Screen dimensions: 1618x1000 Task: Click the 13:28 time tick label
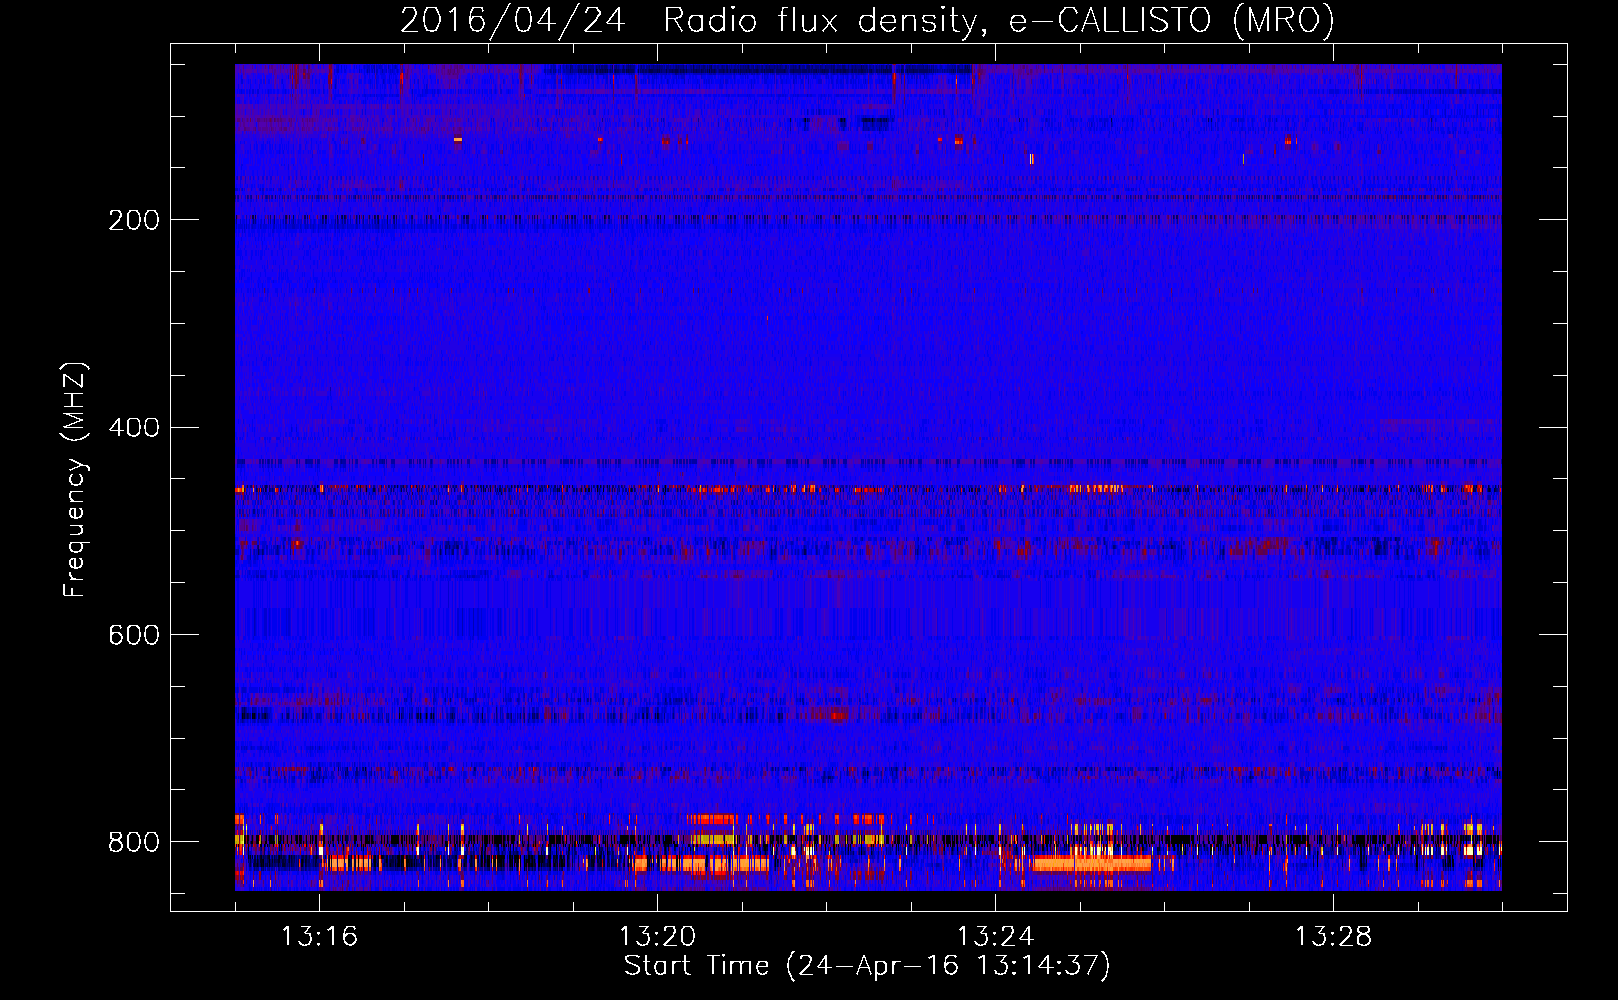(x=1333, y=937)
